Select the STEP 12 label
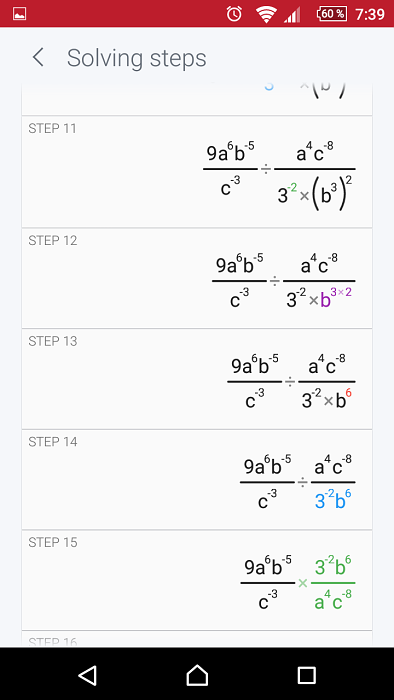 (53, 241)
